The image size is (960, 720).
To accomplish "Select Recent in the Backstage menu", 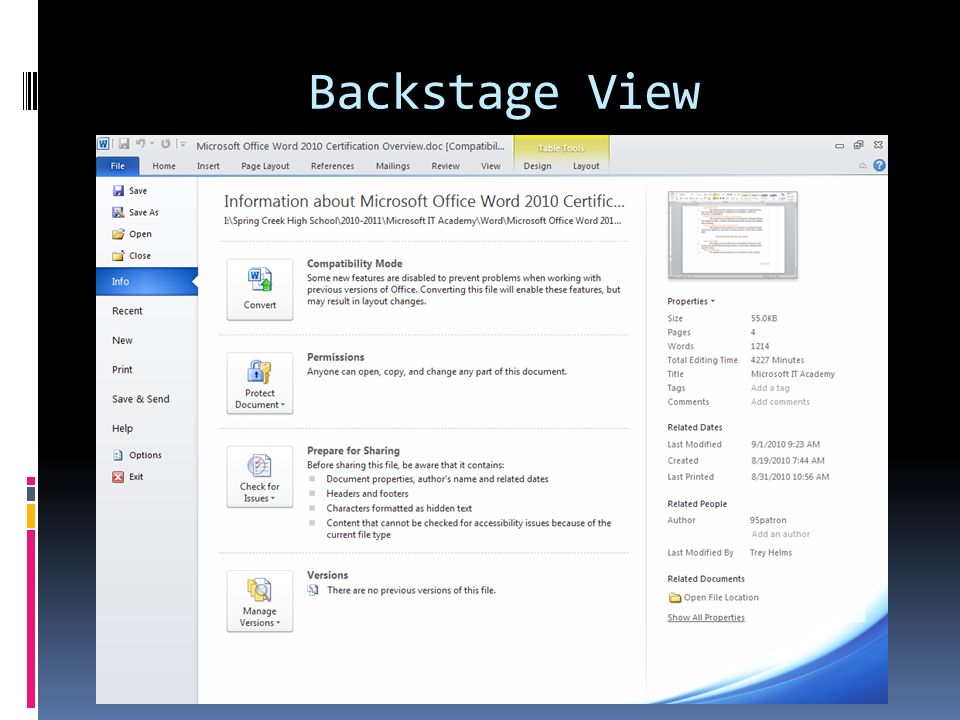I will (x=127, y=311).
